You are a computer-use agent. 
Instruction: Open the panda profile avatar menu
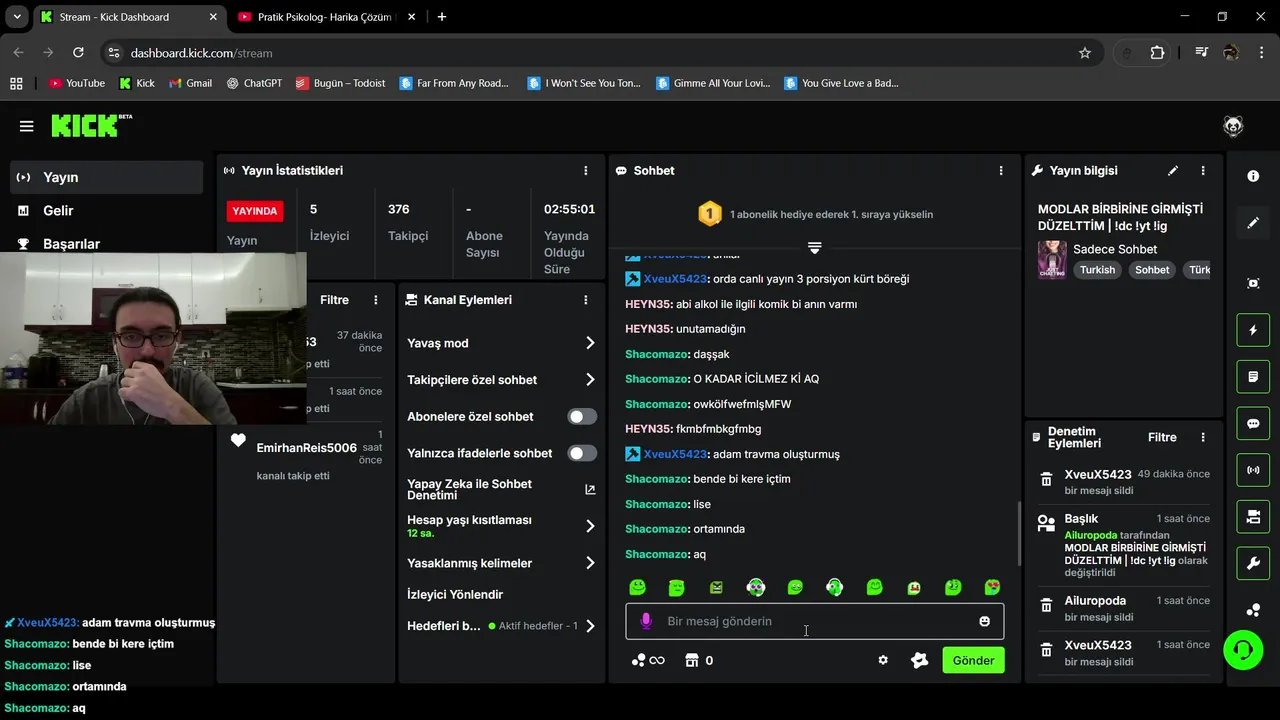click(x=1233, y=126)
